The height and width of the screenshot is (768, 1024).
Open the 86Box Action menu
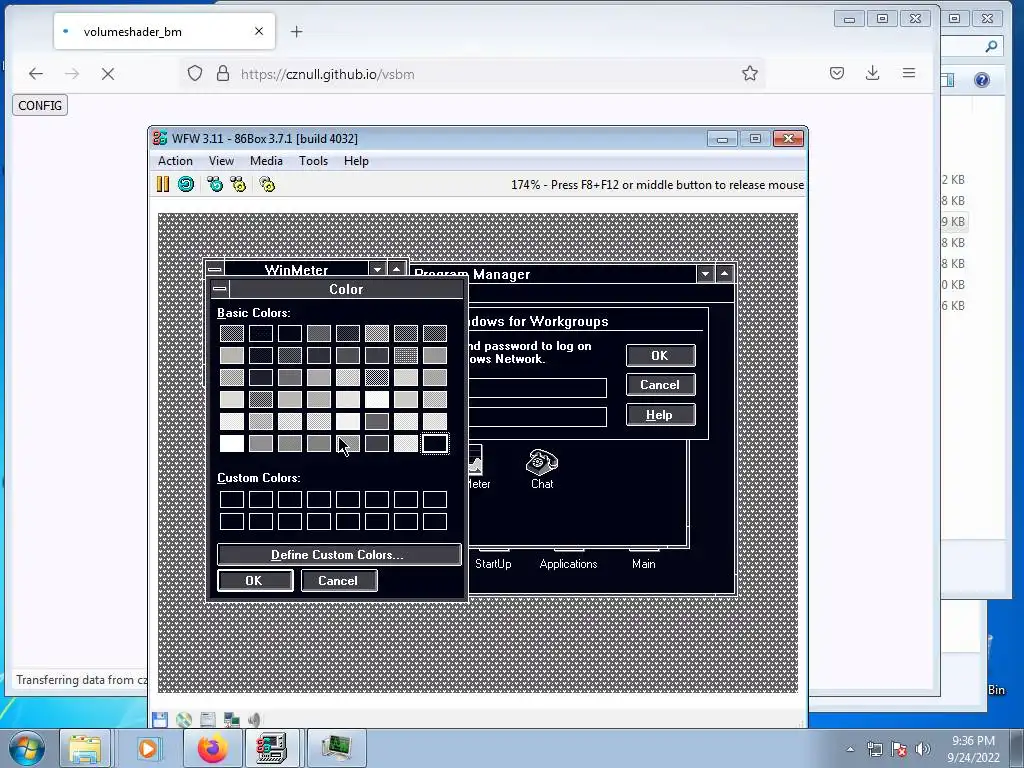175,161
